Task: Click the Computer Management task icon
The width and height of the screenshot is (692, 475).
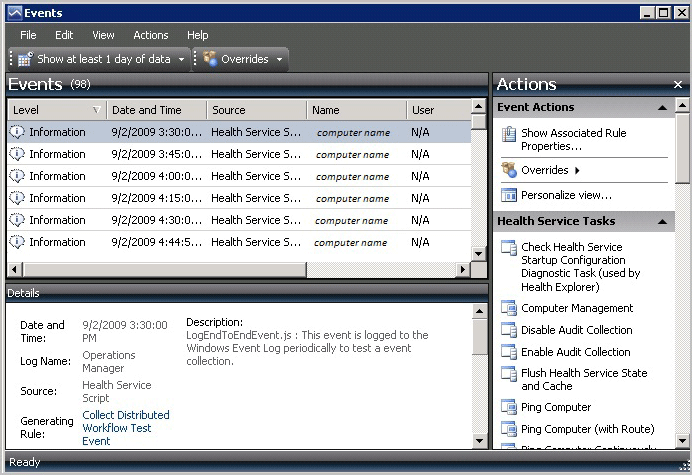Action: tap(509, 308)
